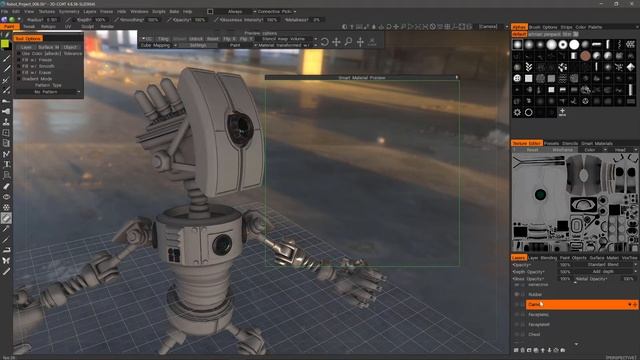Enable Fill w/ Freeze checkbox
The height and width of the screenshot is (360, 640).
[x=18, y=60]
